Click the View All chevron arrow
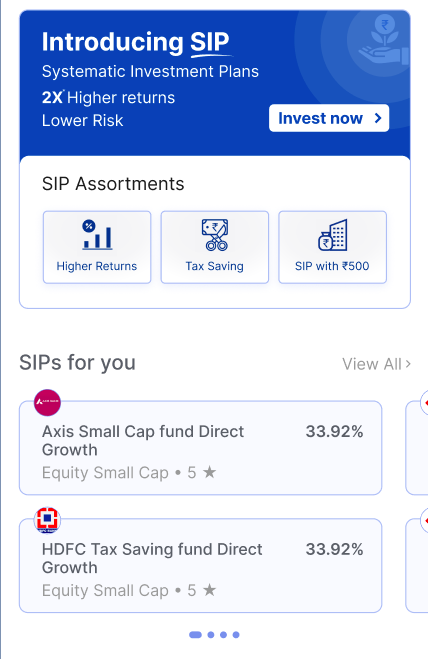The image size is (428, 659). coord(408,364)
